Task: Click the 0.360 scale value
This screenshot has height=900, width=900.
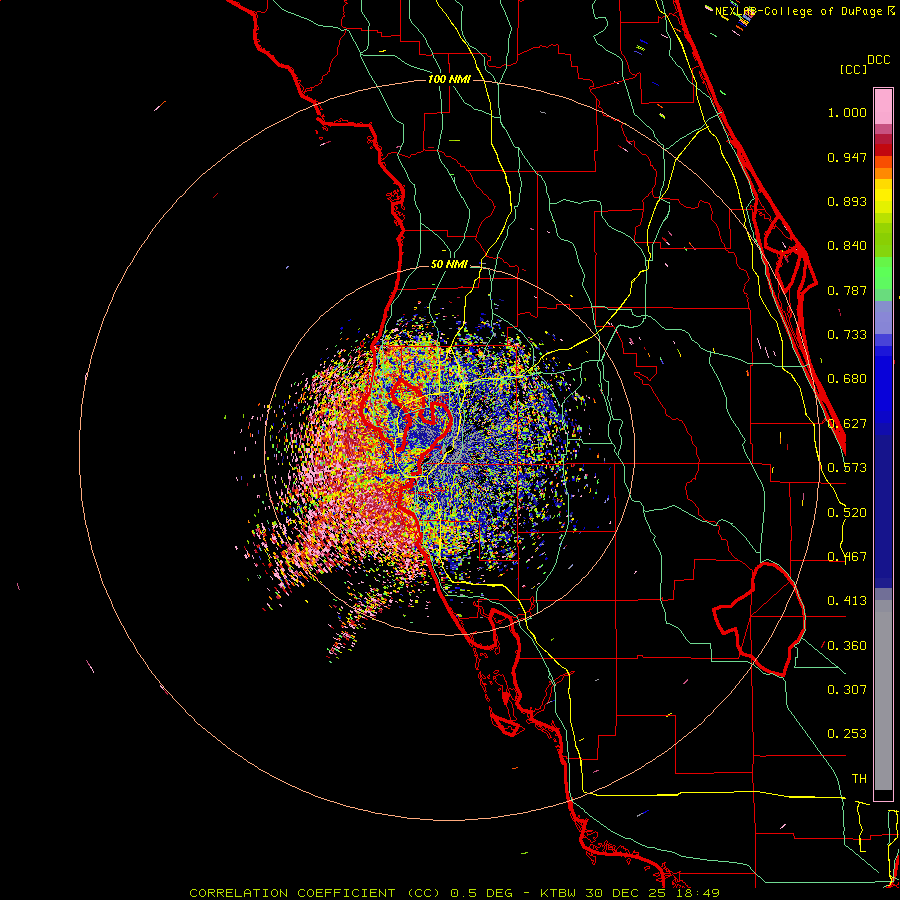Action: [847, 646]
